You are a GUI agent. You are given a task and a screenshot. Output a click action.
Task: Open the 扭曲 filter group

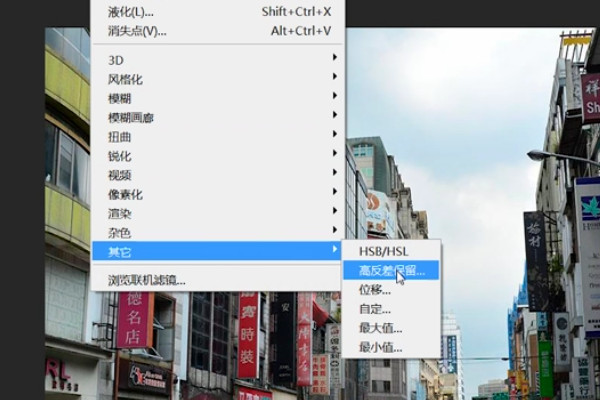coord(217,137)
